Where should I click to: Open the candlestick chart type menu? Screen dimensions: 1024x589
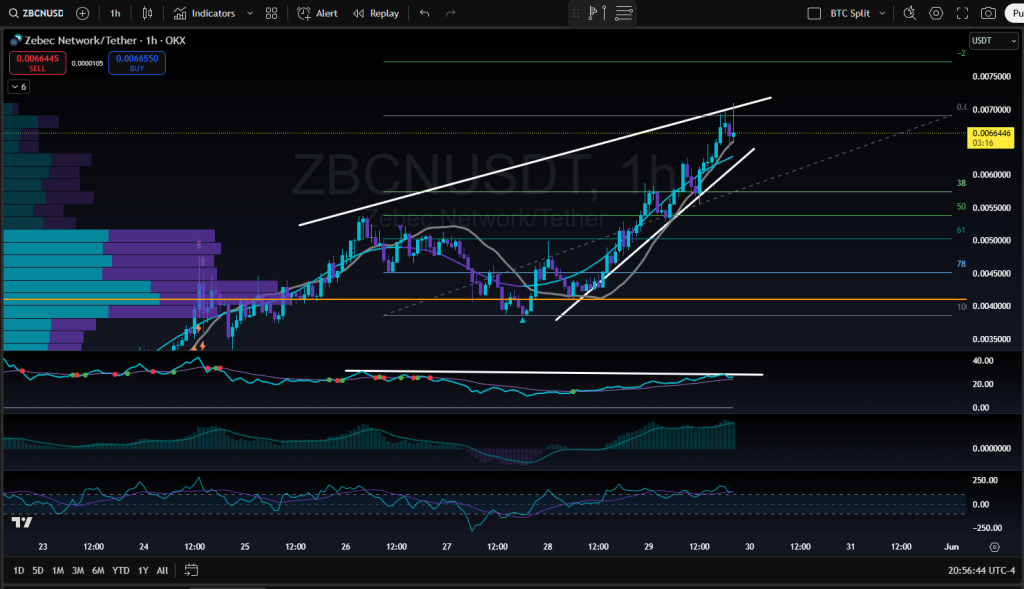pos(148,13)
